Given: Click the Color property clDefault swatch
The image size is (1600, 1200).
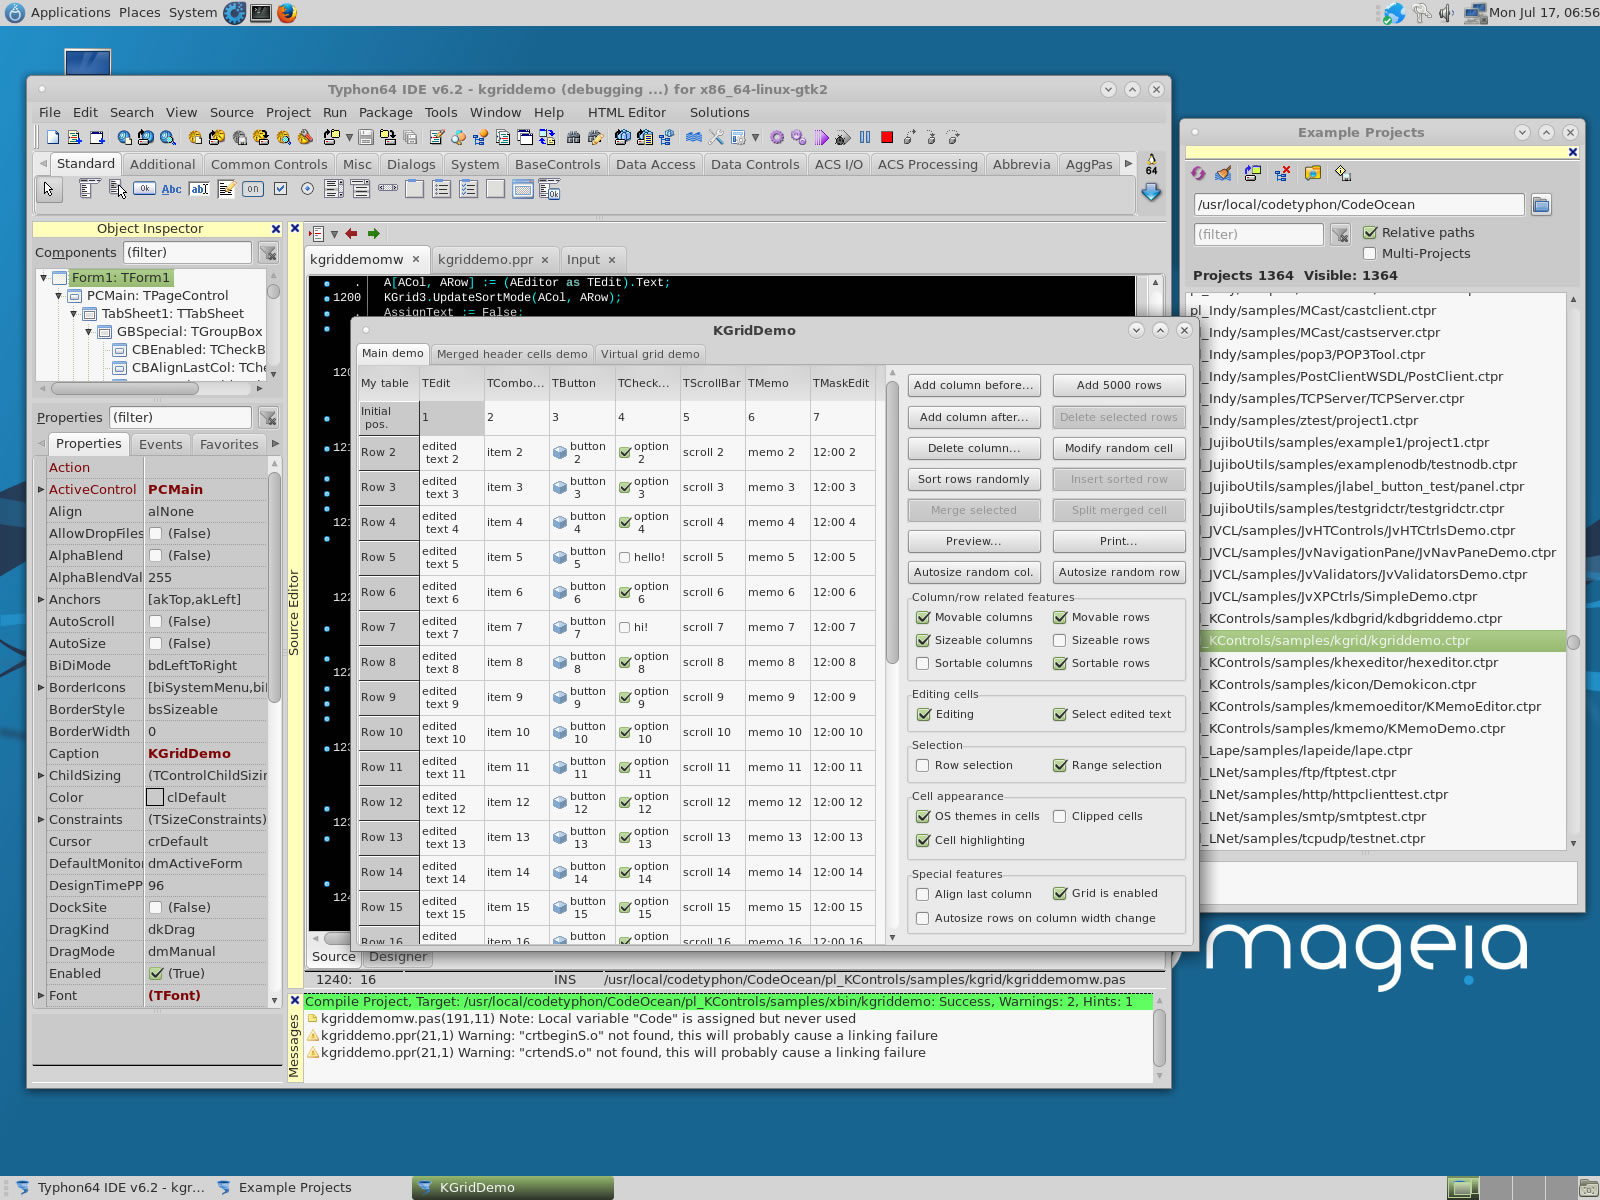Looking at the screenshot, I should (155, 798).
